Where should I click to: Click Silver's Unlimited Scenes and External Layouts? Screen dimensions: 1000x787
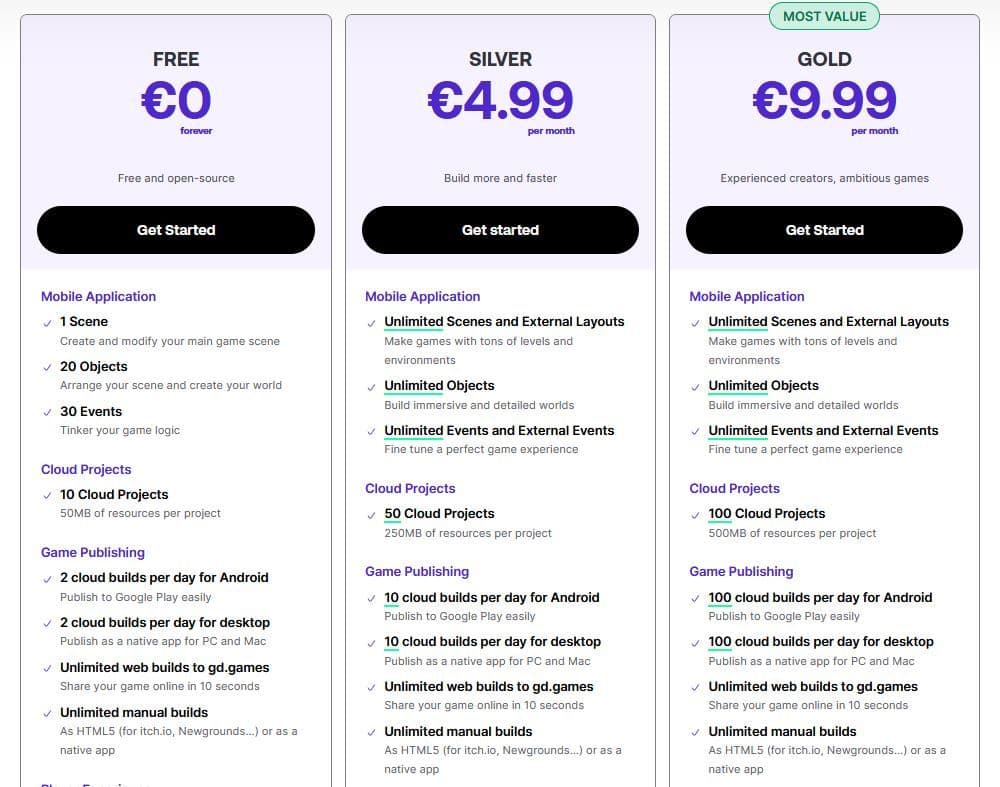tap(504, 322)
